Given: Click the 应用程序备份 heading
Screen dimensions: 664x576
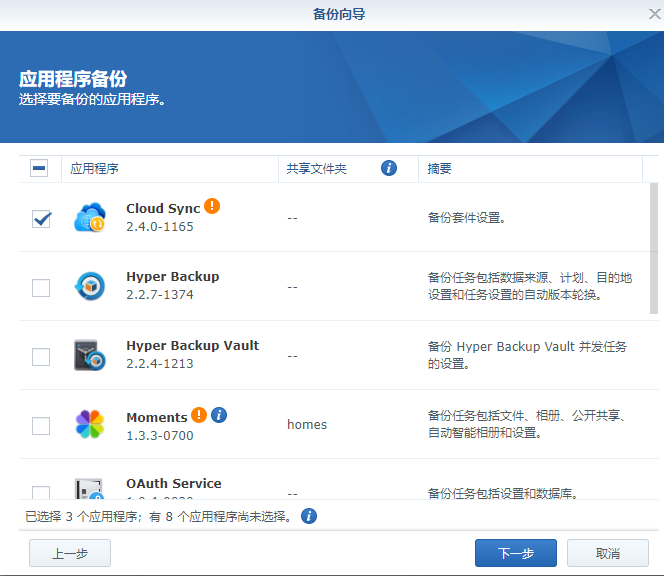Looking at the screenshot, I should [x=73, y=79].
